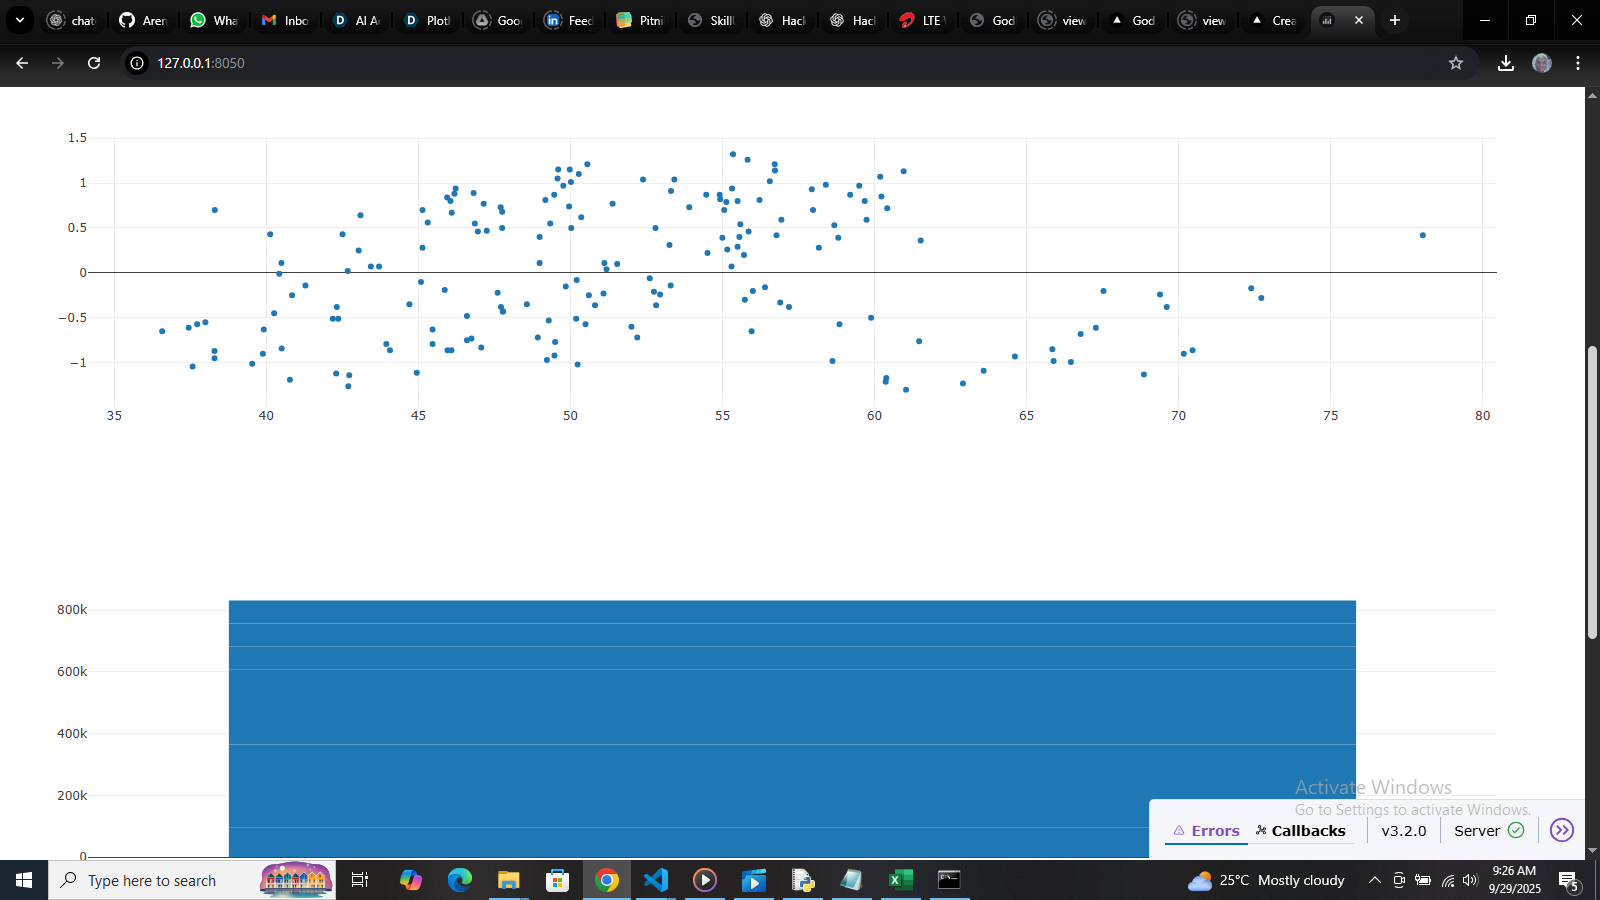Click the Chrome taskbar icon

tap(607, 880)
